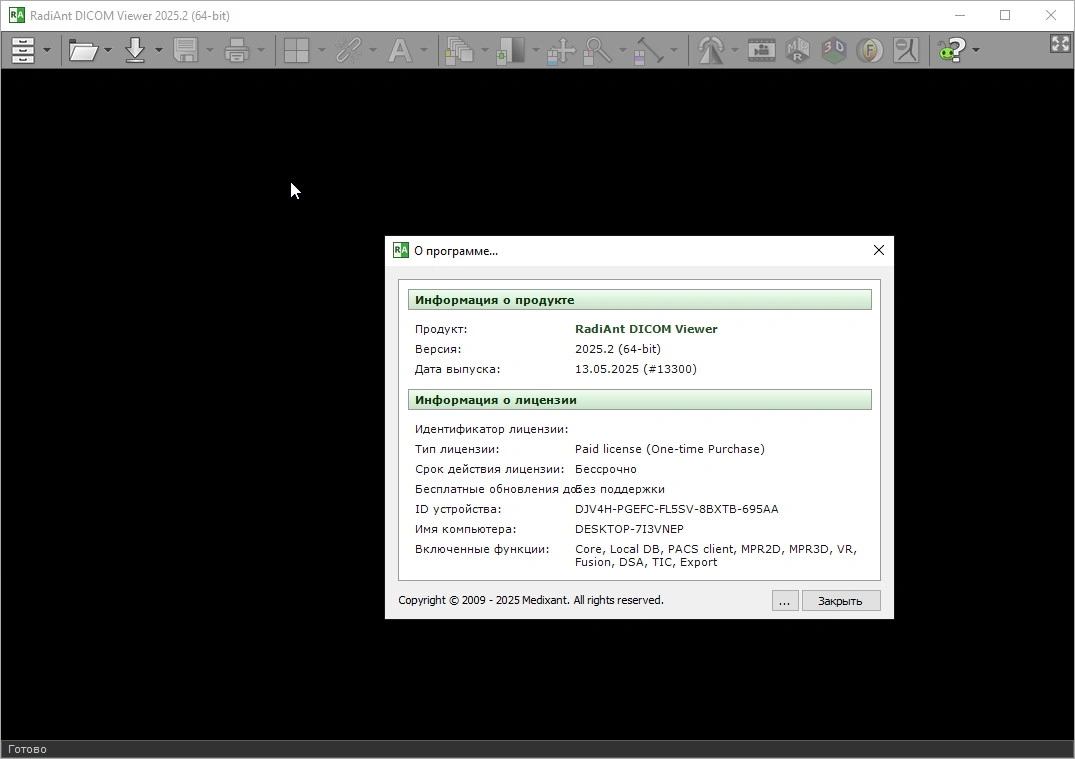This screenshot has width=1075, height=759.
Task: Open the local database drawer icon
Action: click(23, 50)
